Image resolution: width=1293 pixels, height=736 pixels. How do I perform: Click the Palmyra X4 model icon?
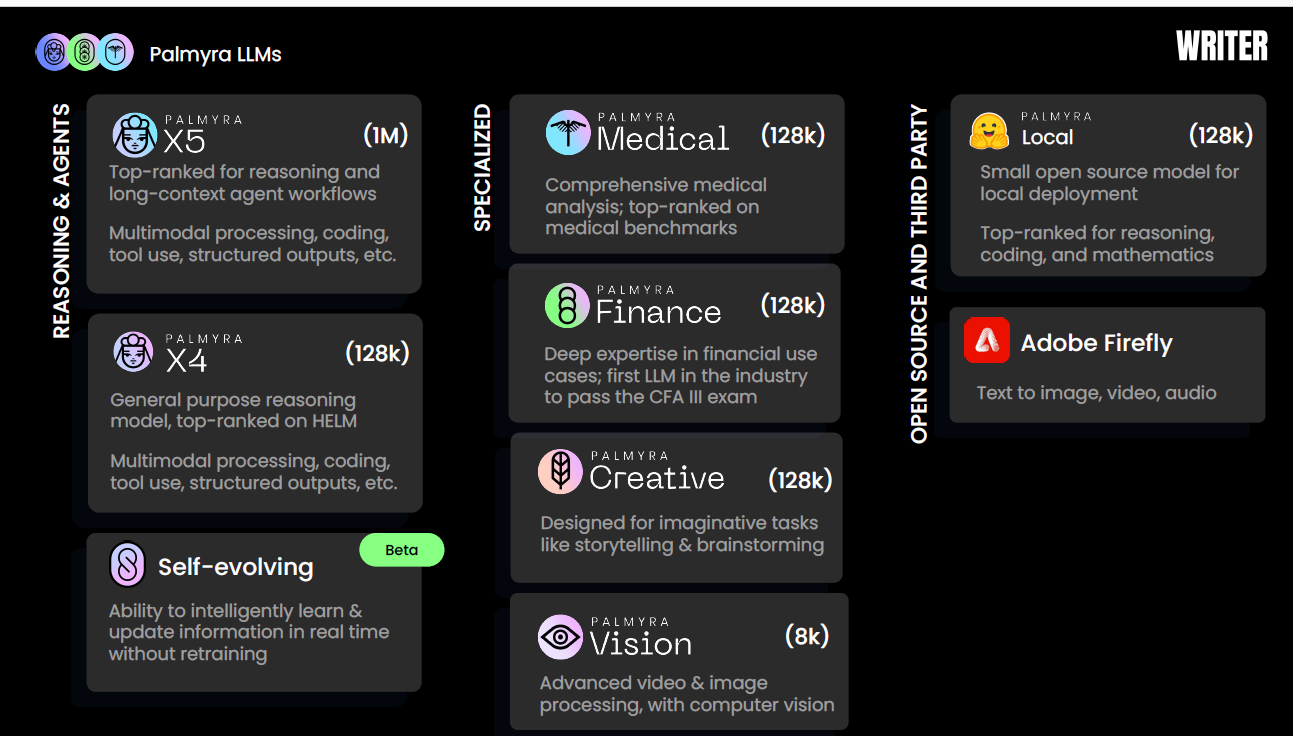click(x=134, y=354)
